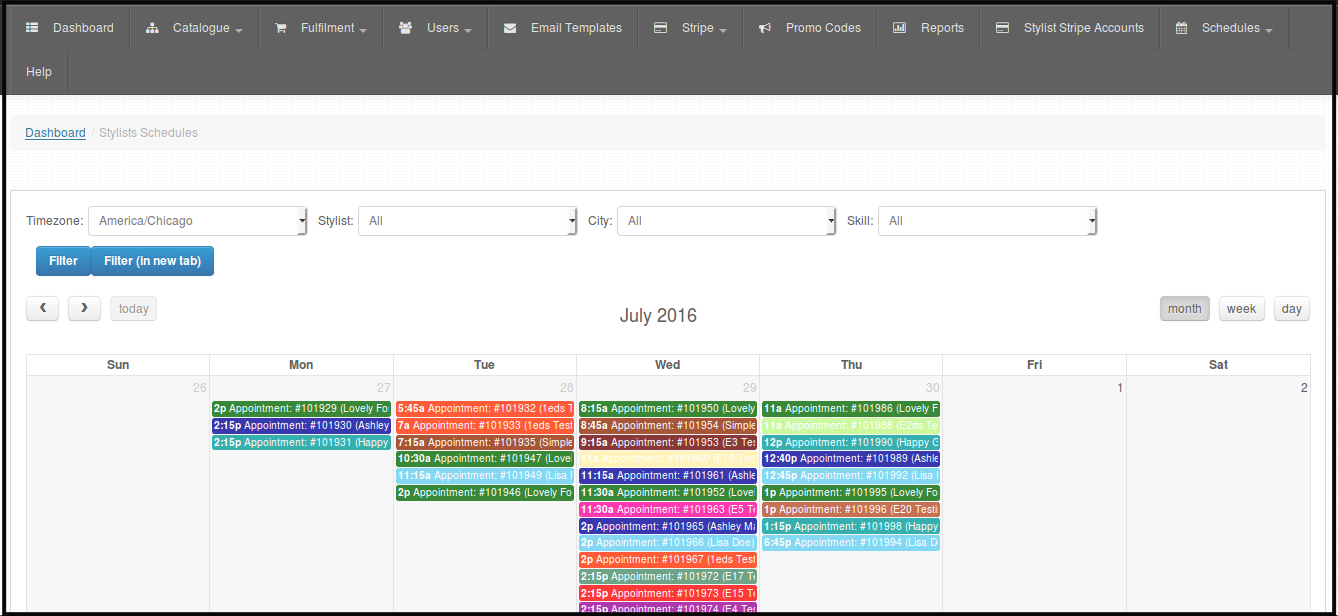Open 11:30a Appointment #101963 (E5)

click(668, 510)
